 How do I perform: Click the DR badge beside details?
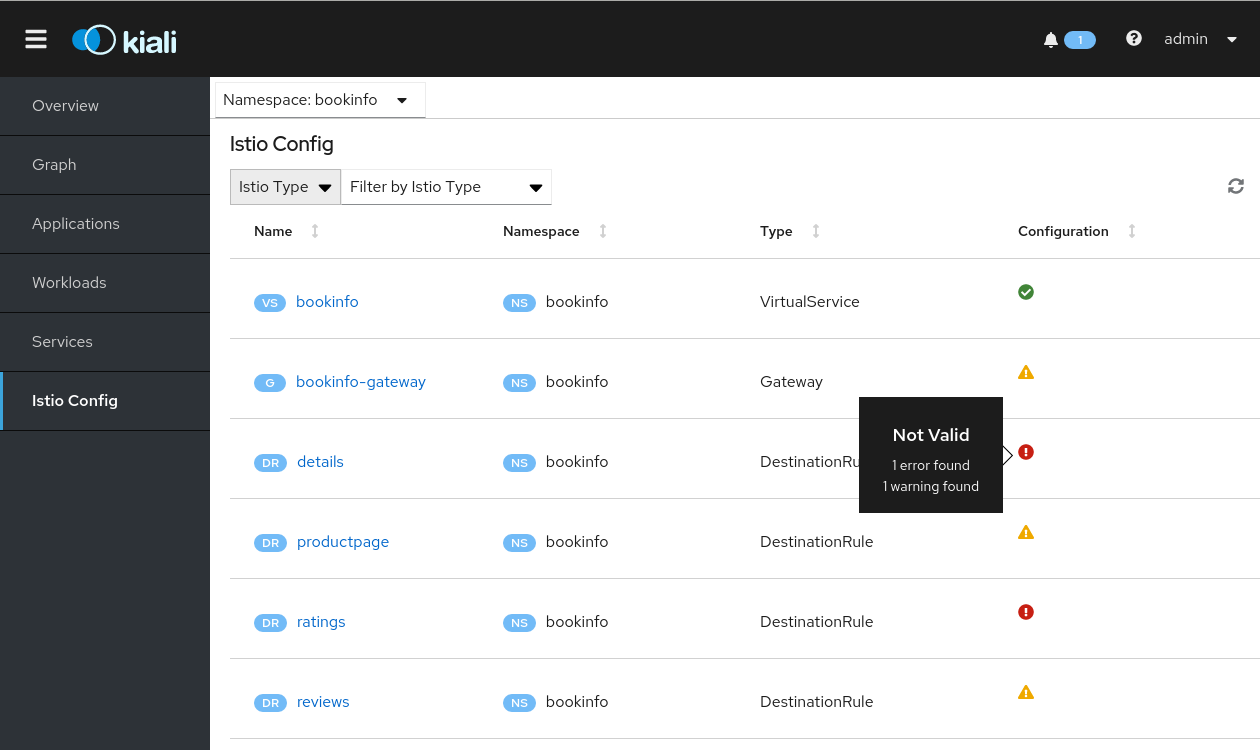(x=270, y=463)
